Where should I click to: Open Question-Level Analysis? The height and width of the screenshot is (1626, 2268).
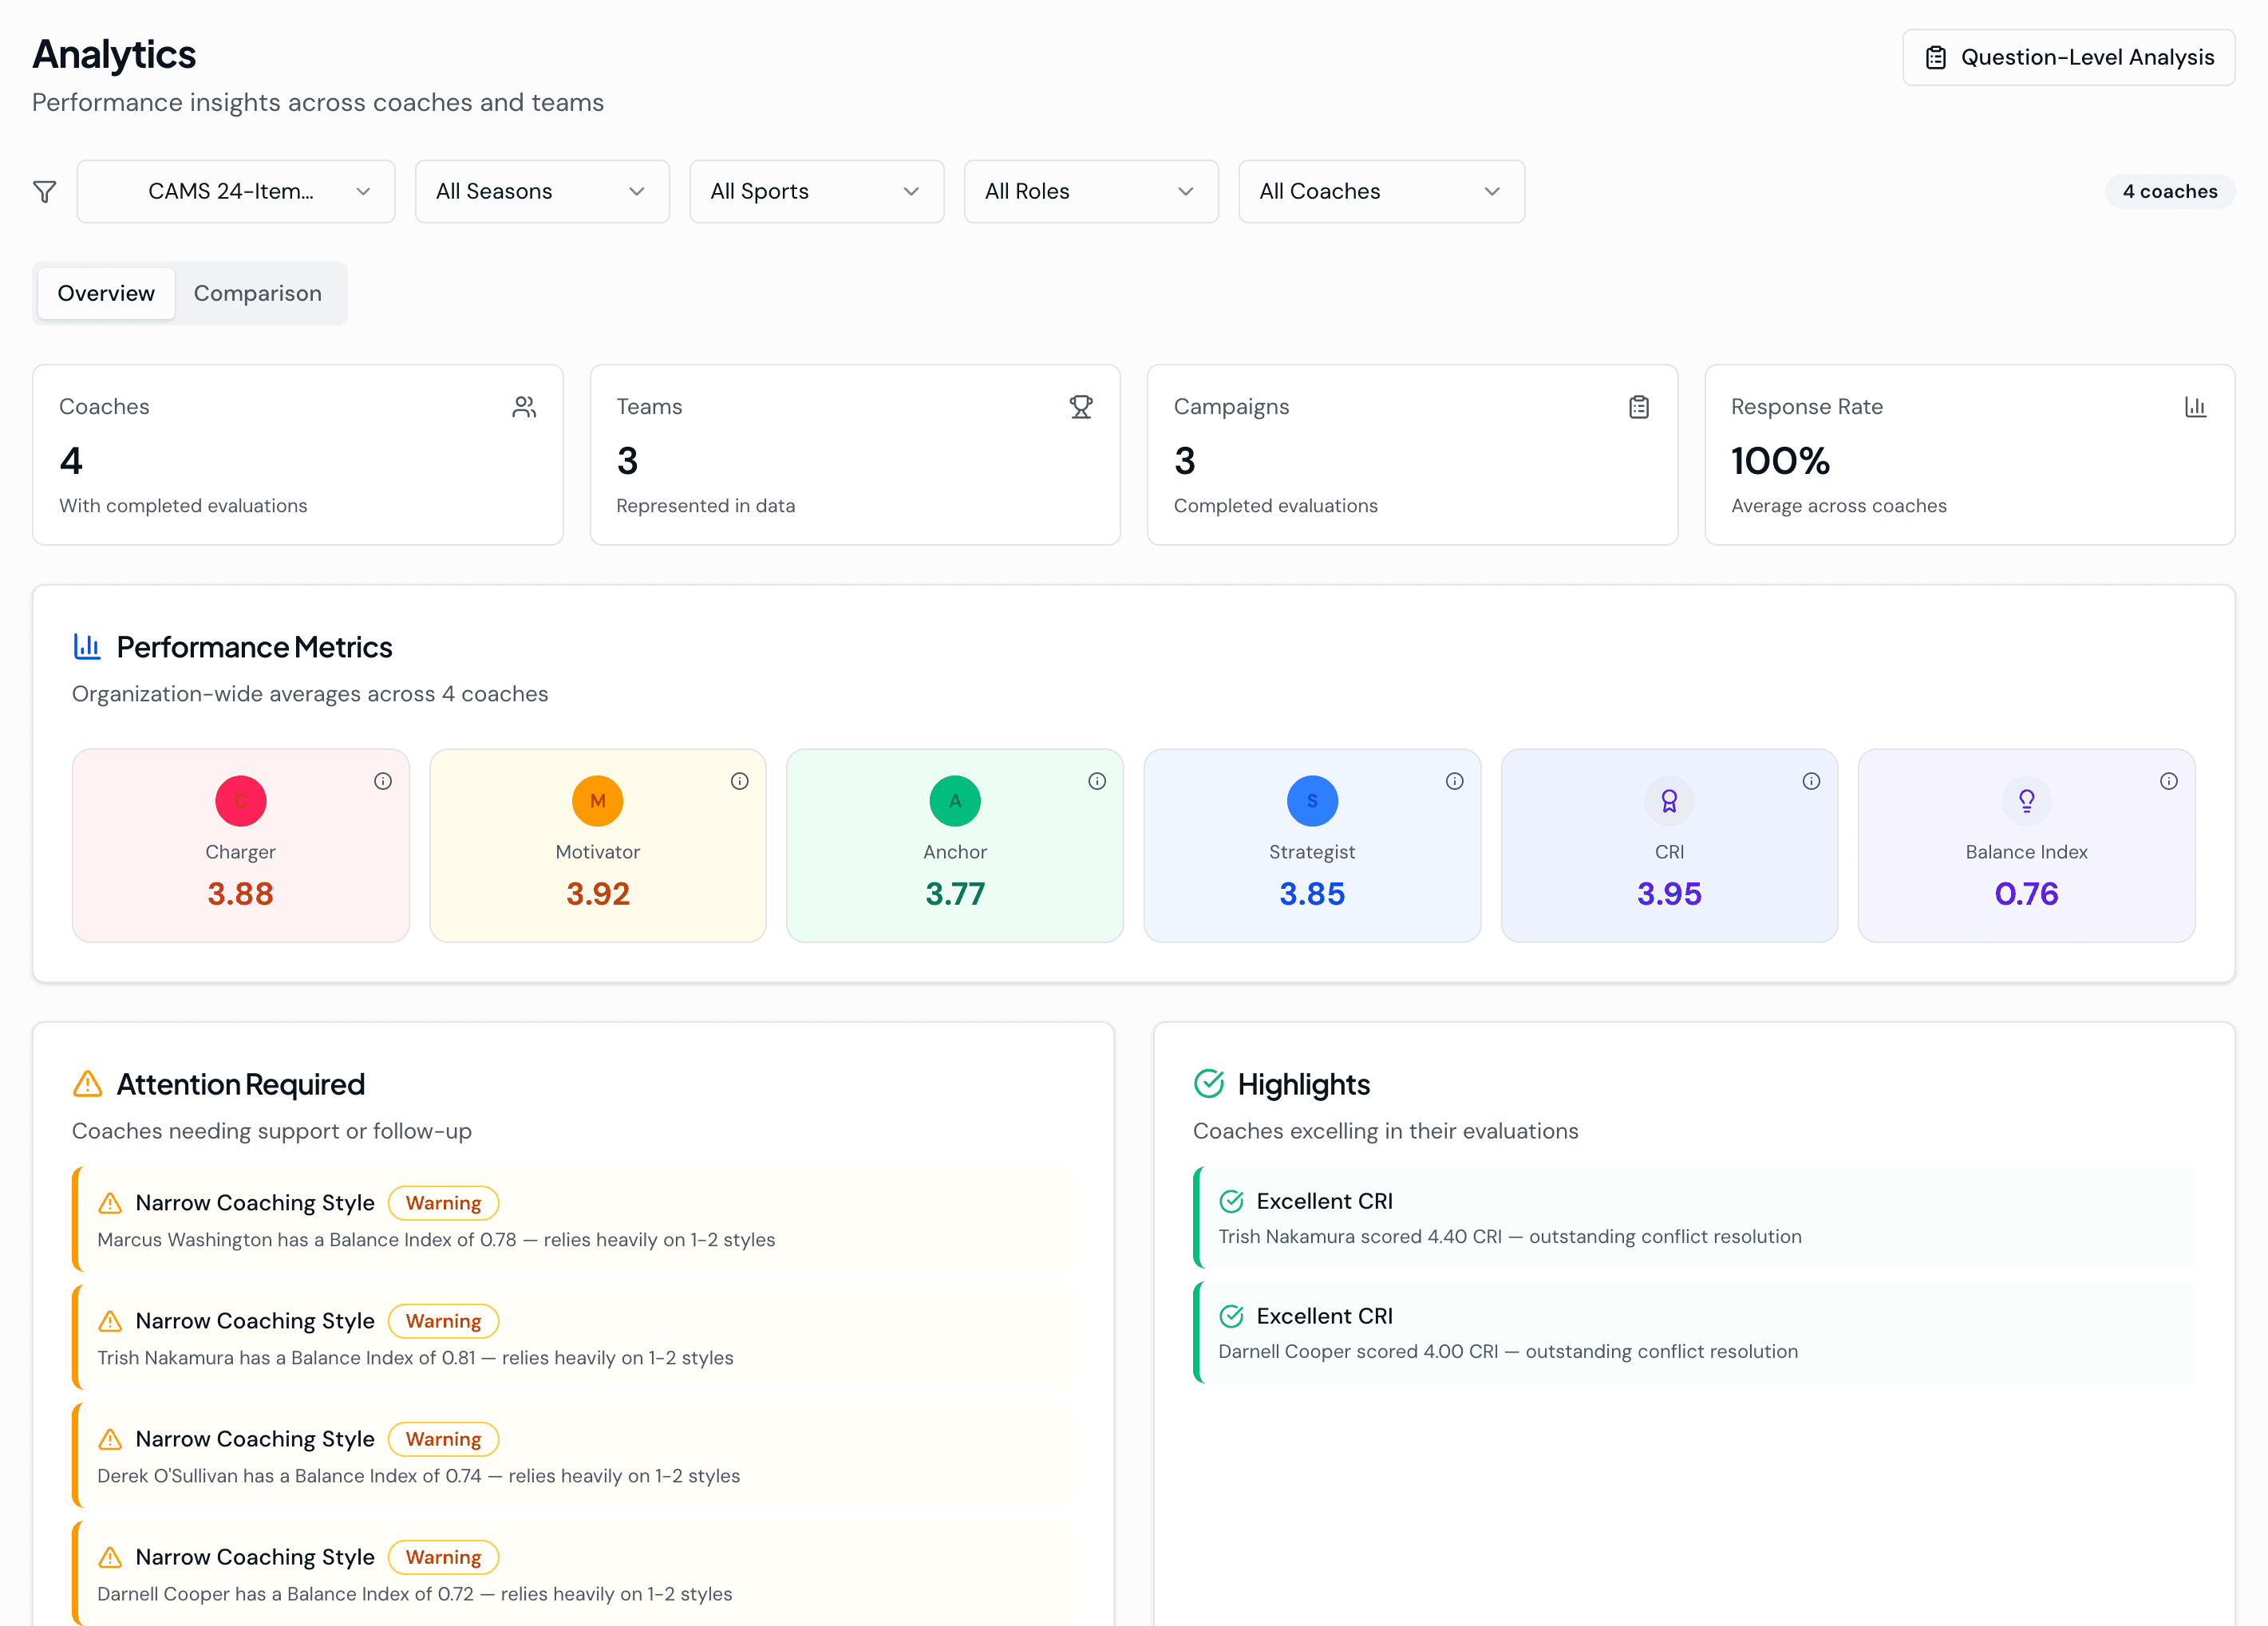pyautogui.click(x=2068, y=57)
